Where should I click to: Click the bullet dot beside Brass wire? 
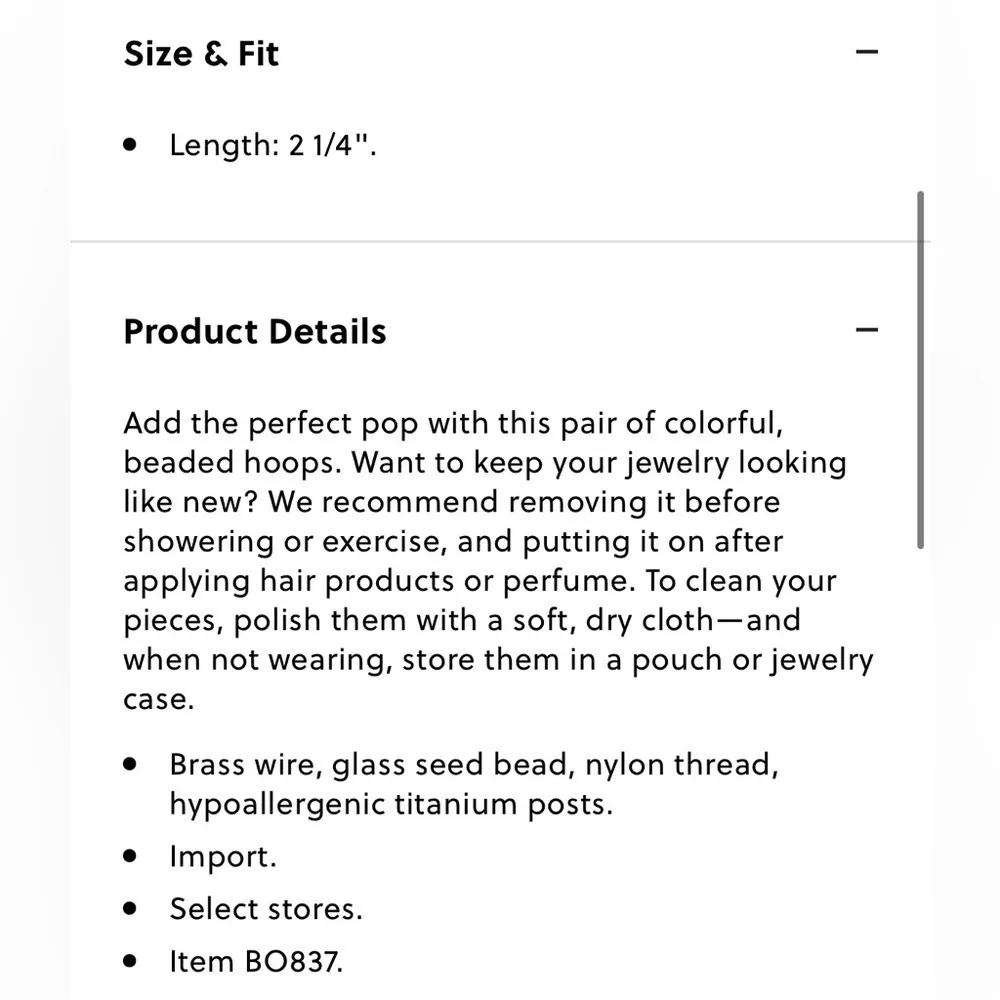point(130,765)
